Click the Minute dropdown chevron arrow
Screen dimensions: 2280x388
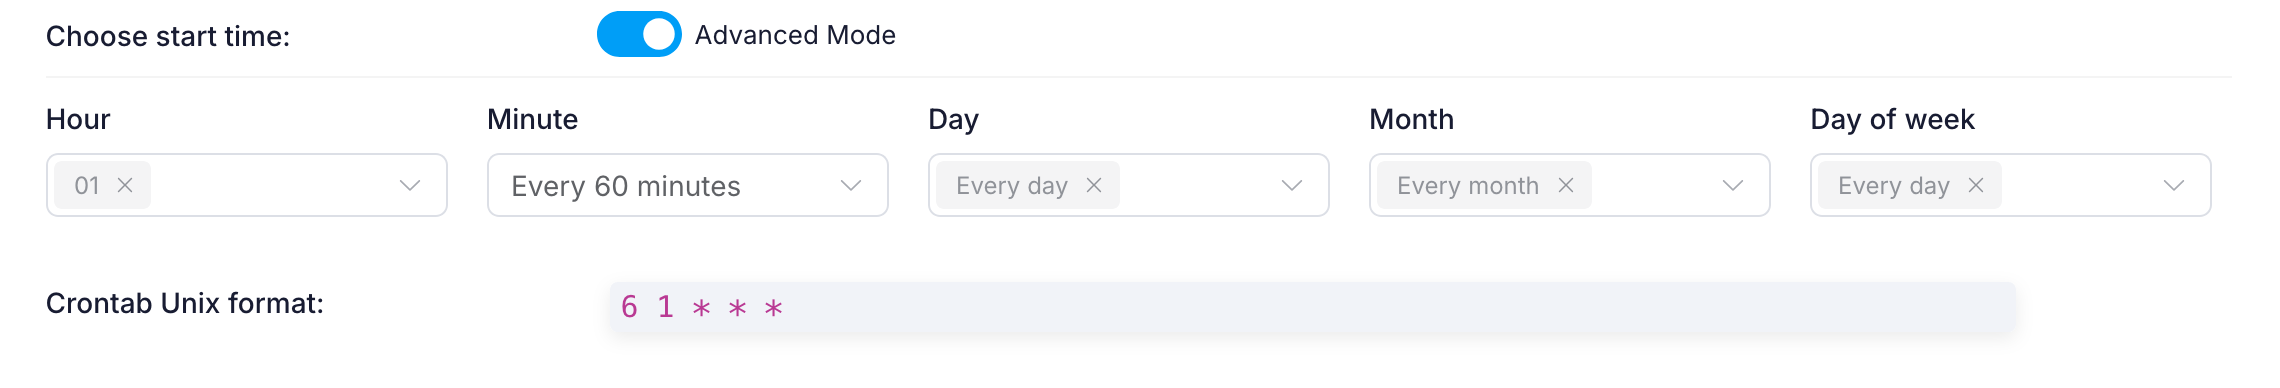[851, 185]
